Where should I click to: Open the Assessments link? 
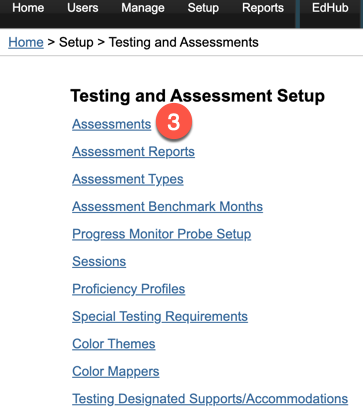pos(112,124)
